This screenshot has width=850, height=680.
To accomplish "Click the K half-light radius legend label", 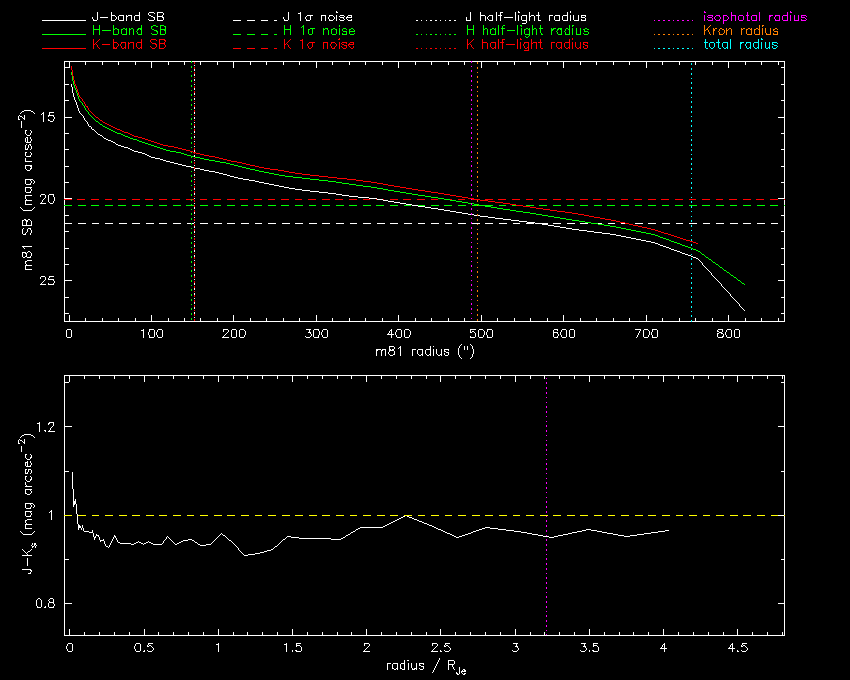I will pyautogui.click(x=527, y=45).
